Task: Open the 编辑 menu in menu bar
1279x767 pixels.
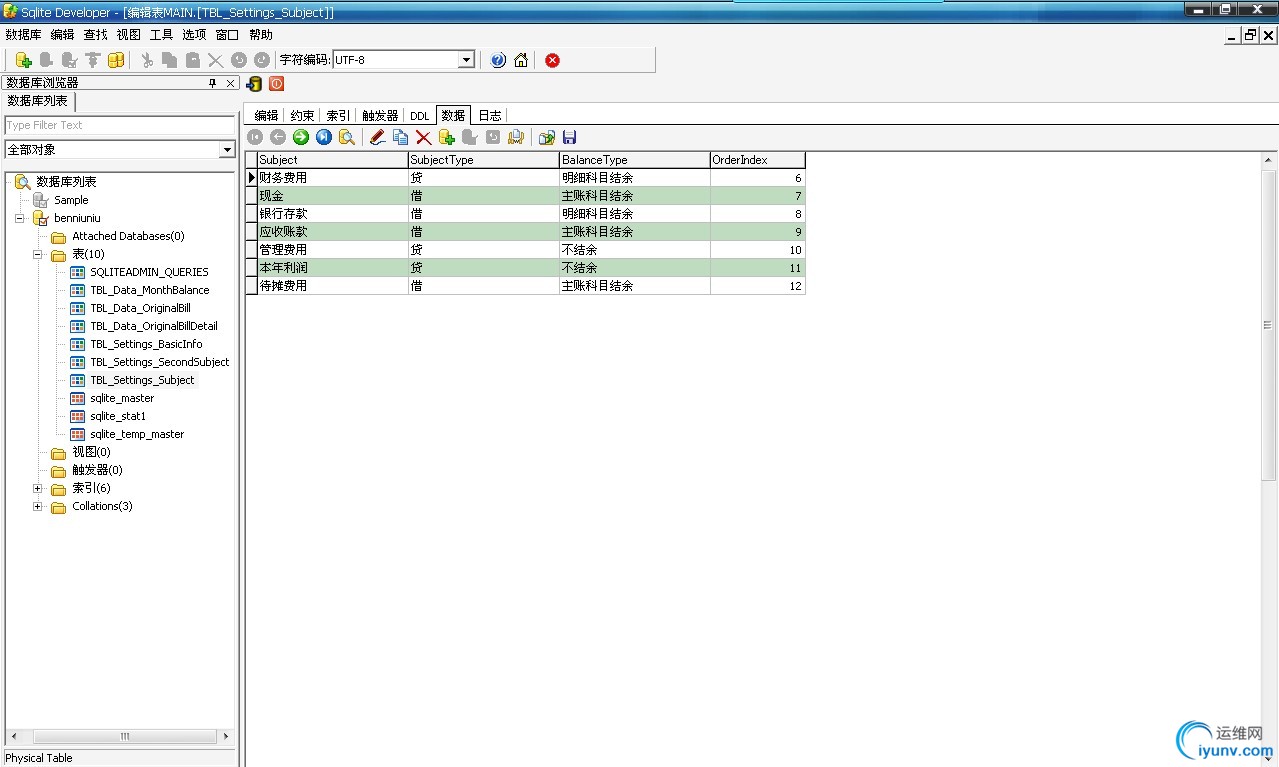Action: click(62, 35)
